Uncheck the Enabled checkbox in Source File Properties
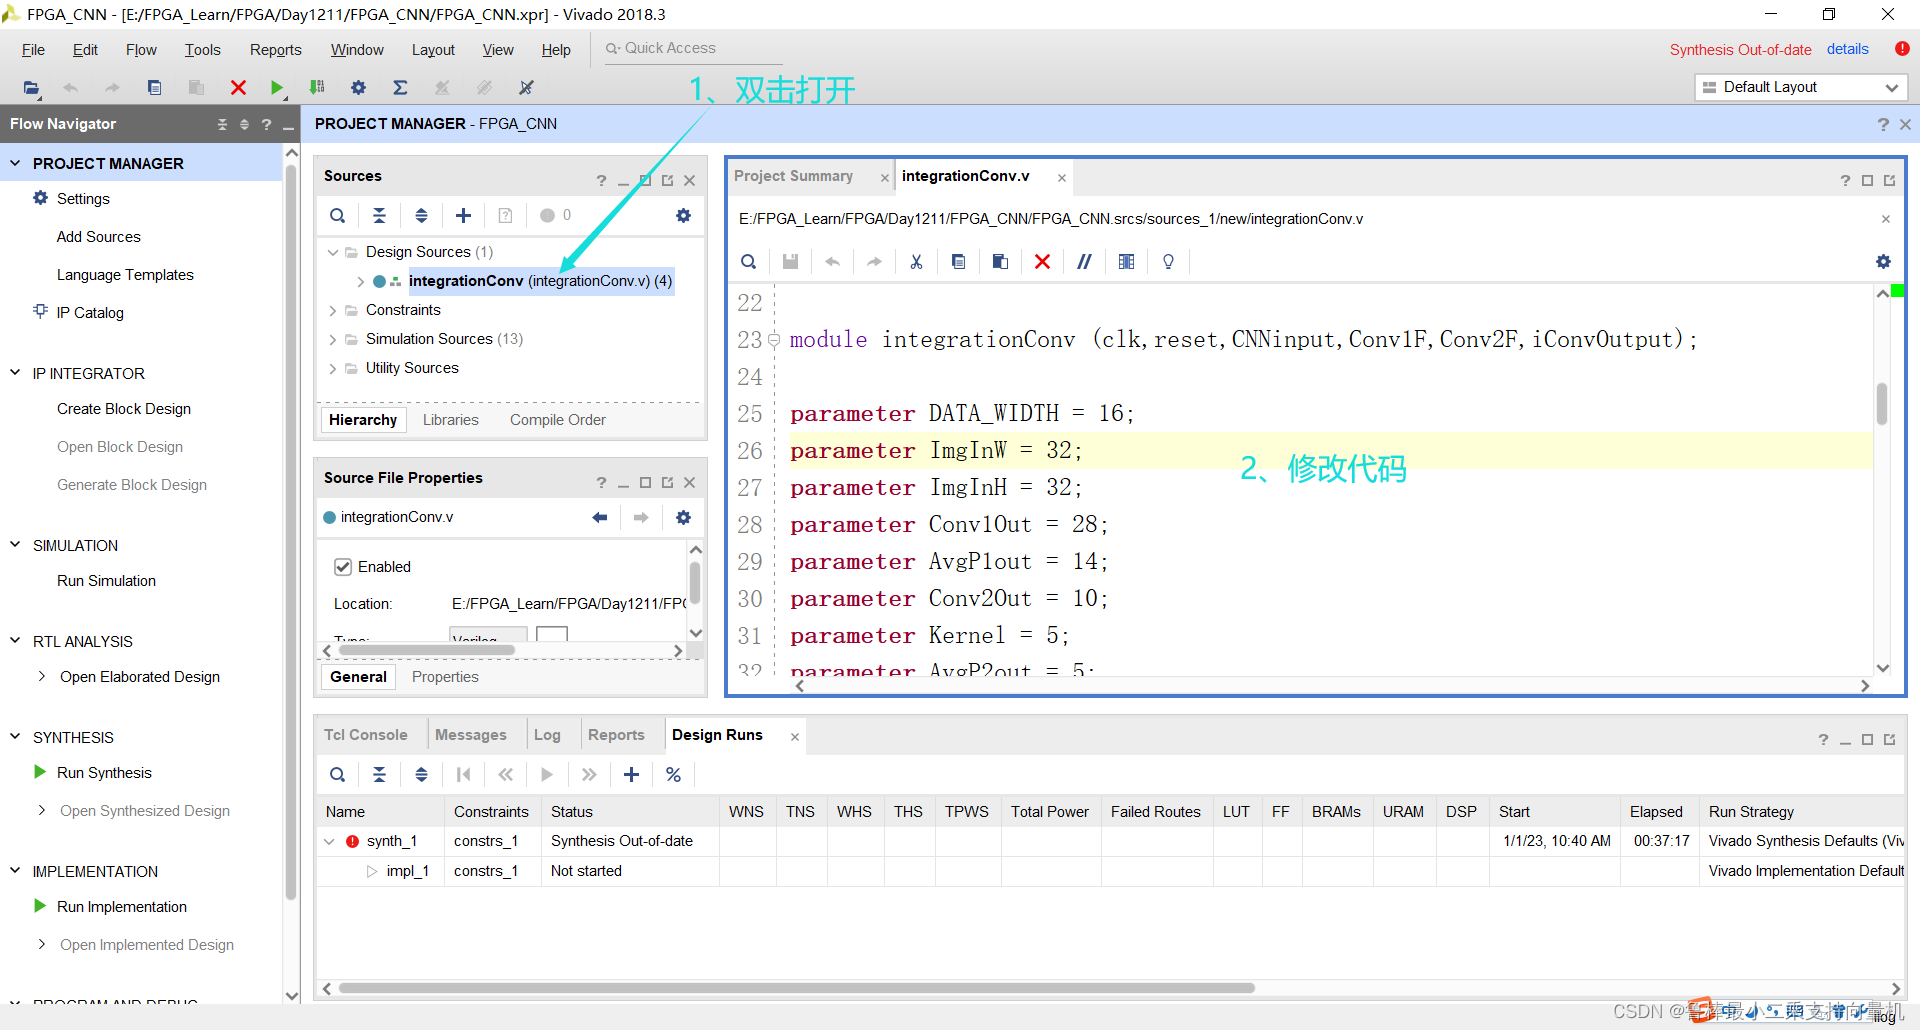The image size is (1920, 1030). 344,566
